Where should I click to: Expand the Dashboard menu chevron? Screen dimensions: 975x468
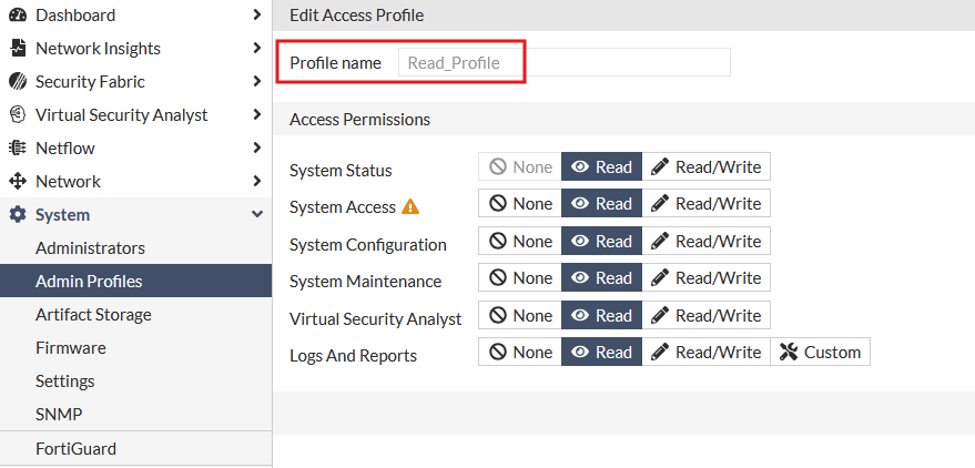(257, 15)
